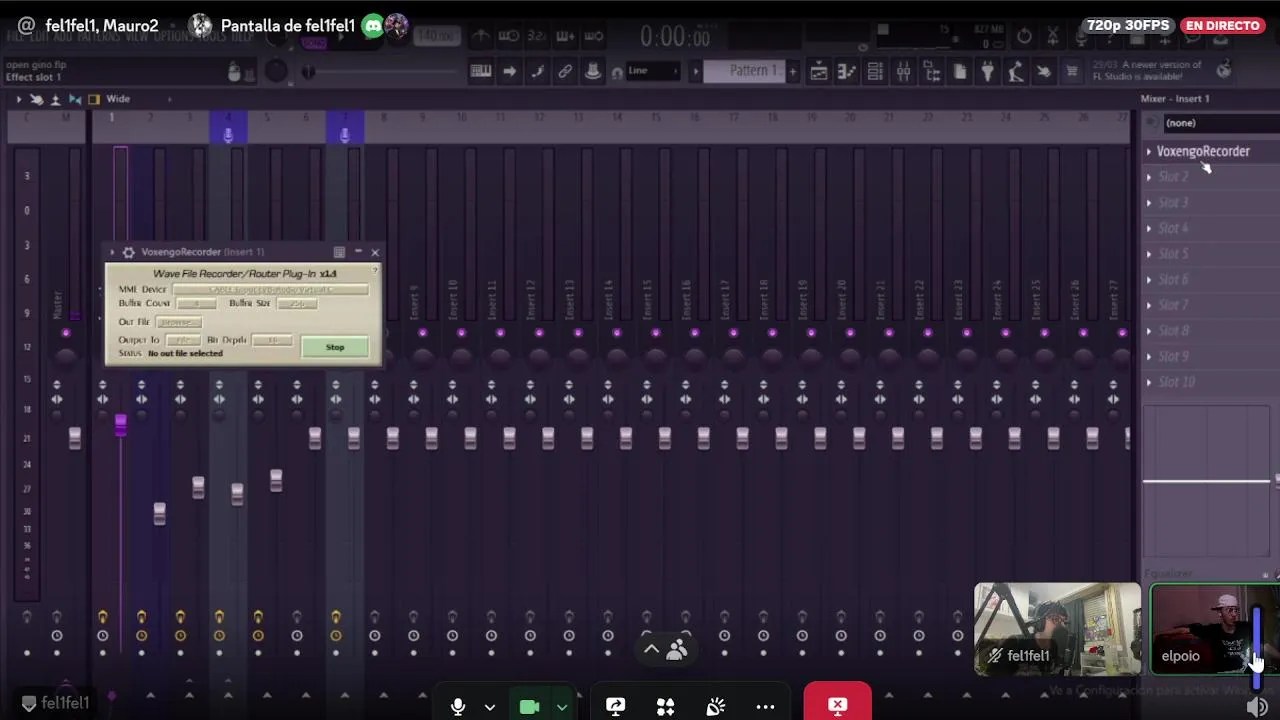This screenshot has width=1280, height=720.
Task: Select mixer insert track 7 header
Action: (x=345, y=127)
